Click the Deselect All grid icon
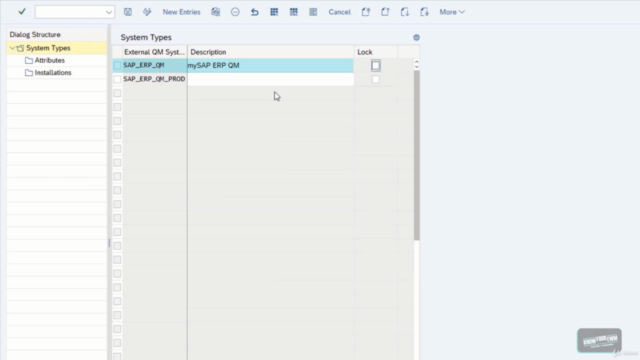The image size is (640, 360). point(313,12)
